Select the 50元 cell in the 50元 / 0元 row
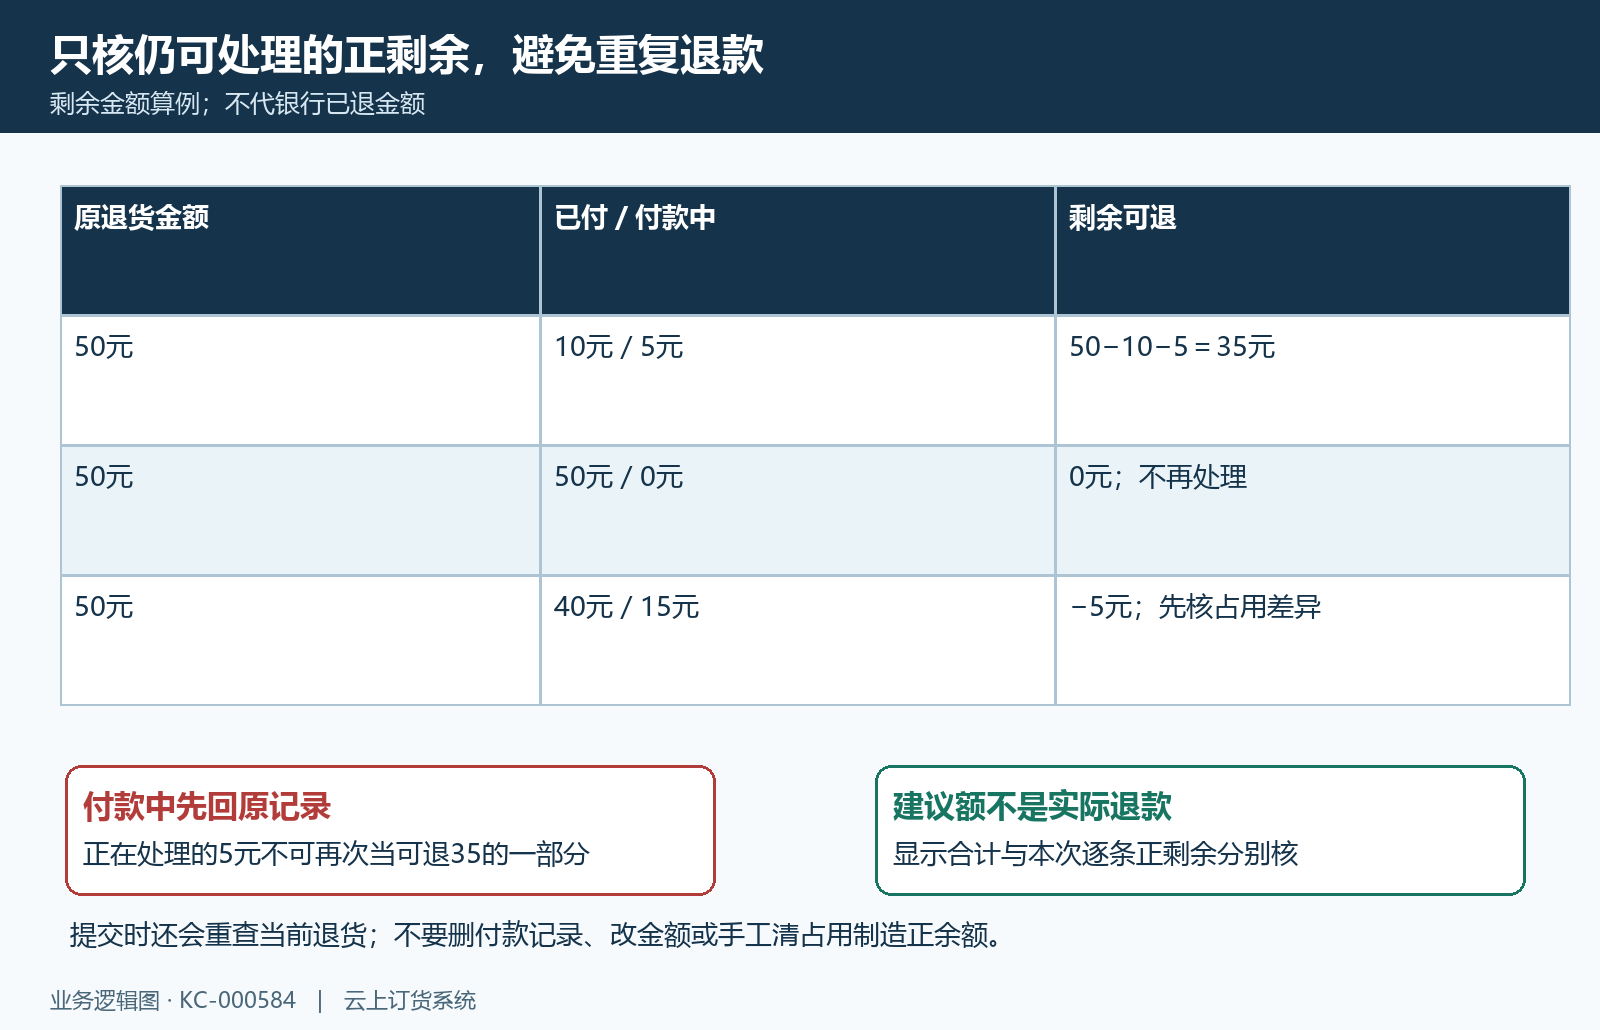 [x=300, y=510]
